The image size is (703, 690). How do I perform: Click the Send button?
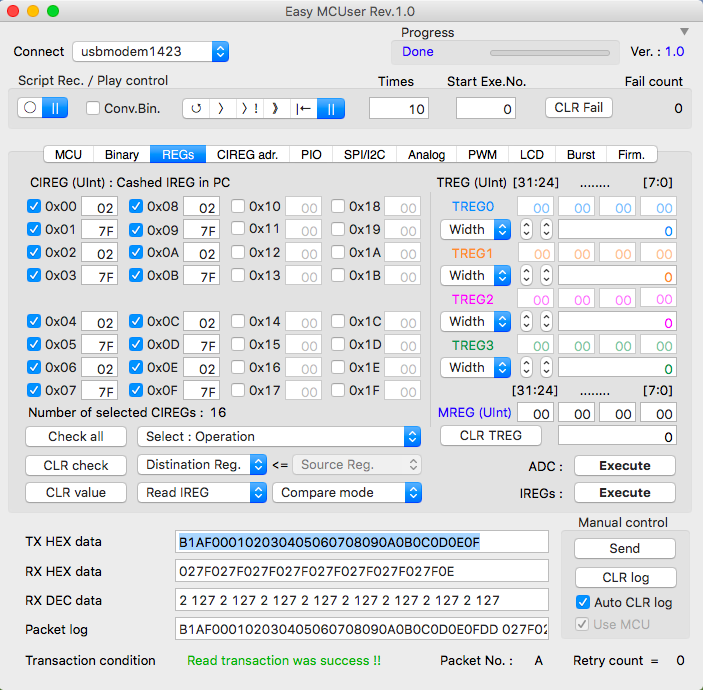tap(625, 548)
